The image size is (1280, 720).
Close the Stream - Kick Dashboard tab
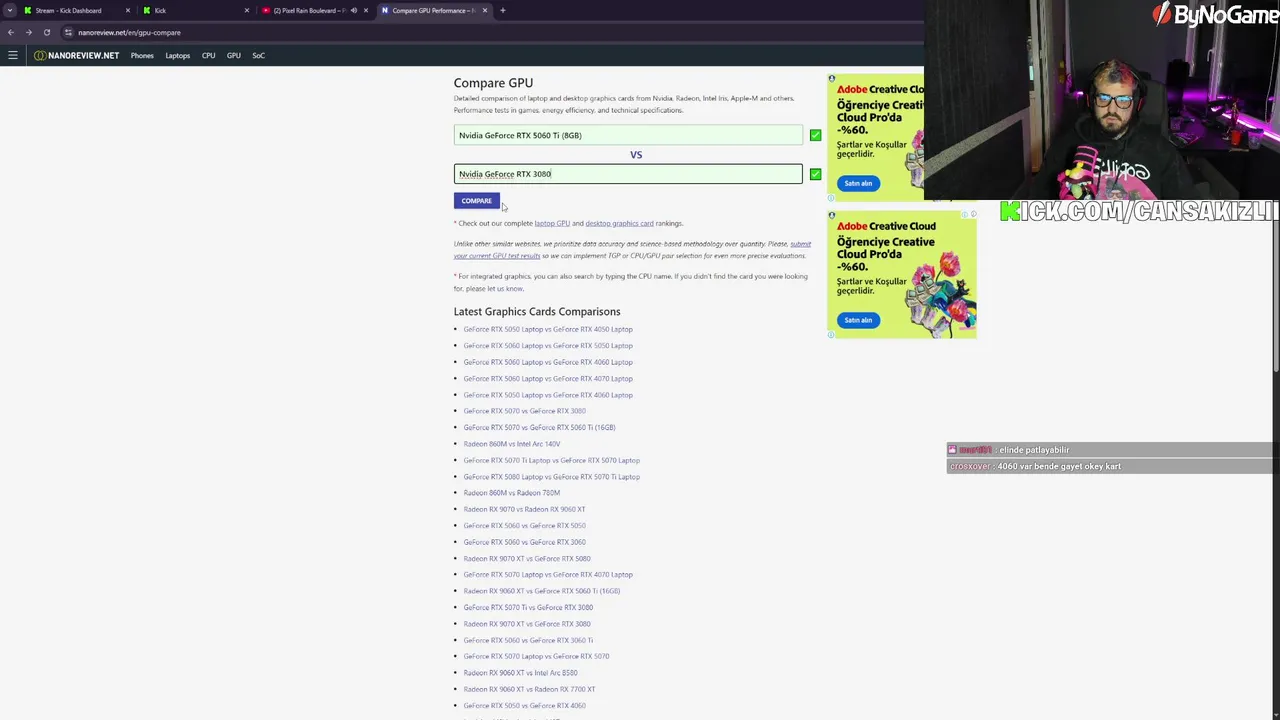[127, 10]
